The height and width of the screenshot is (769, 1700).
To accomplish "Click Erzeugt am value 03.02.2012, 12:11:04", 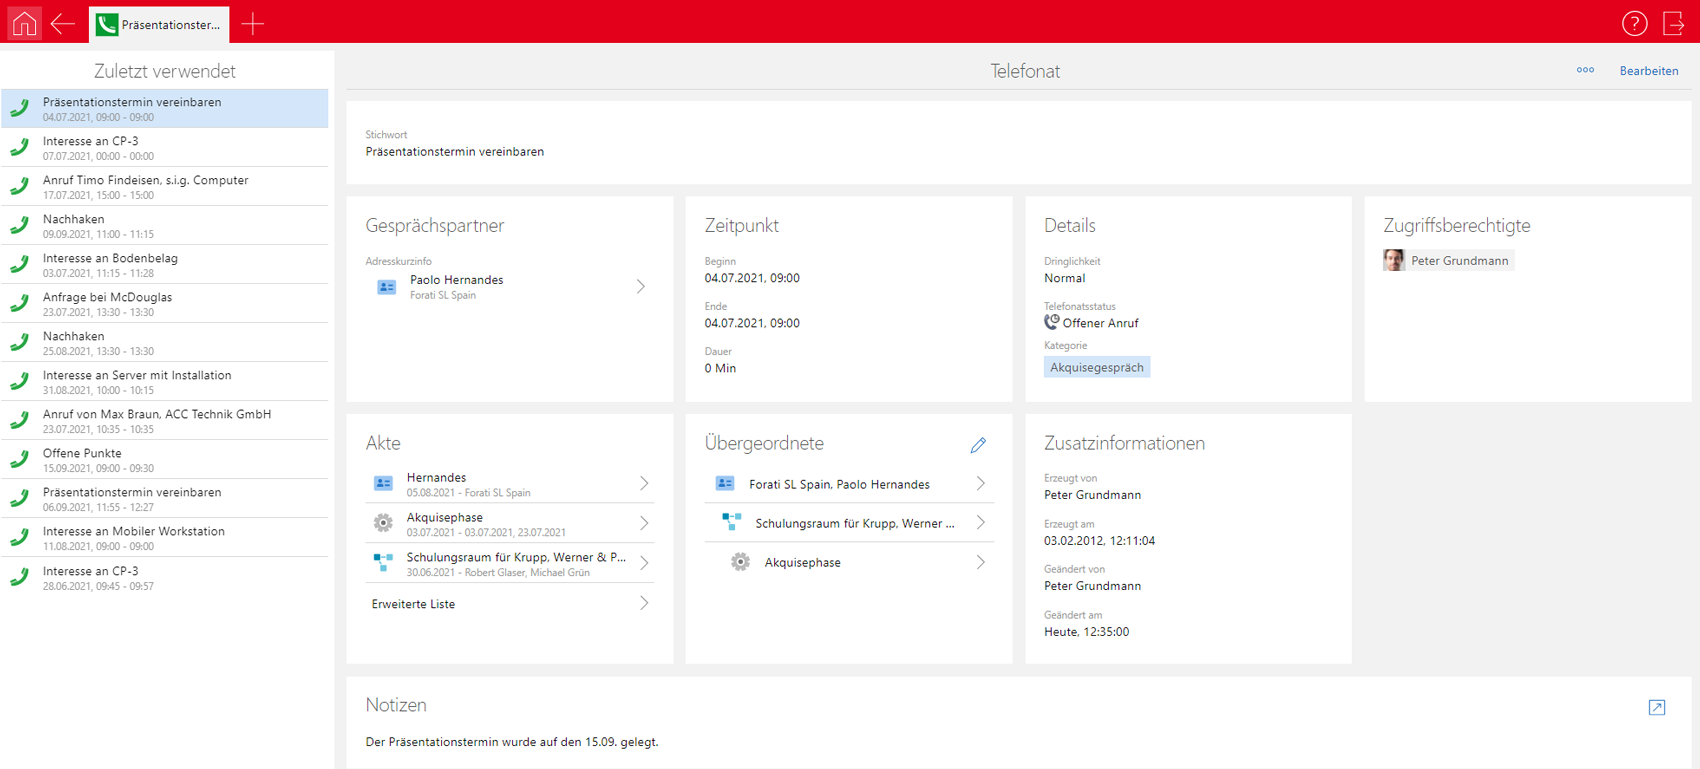I will 1099,541.
